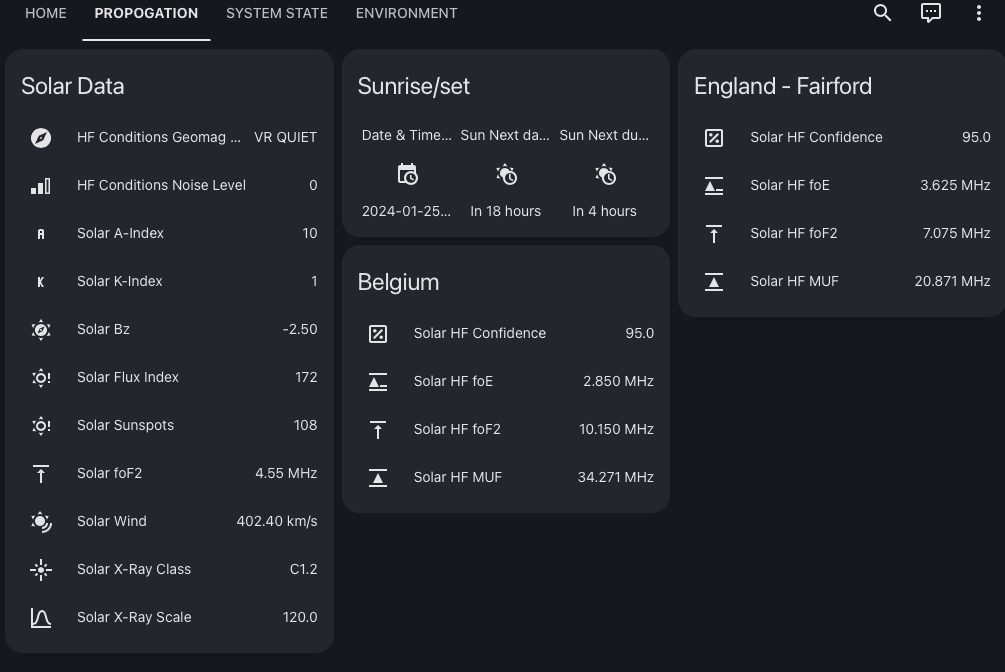The image size is (1005, 672).
Task: Click the Belgium Solar HF foF2 value
Action: tap(616, 429)
